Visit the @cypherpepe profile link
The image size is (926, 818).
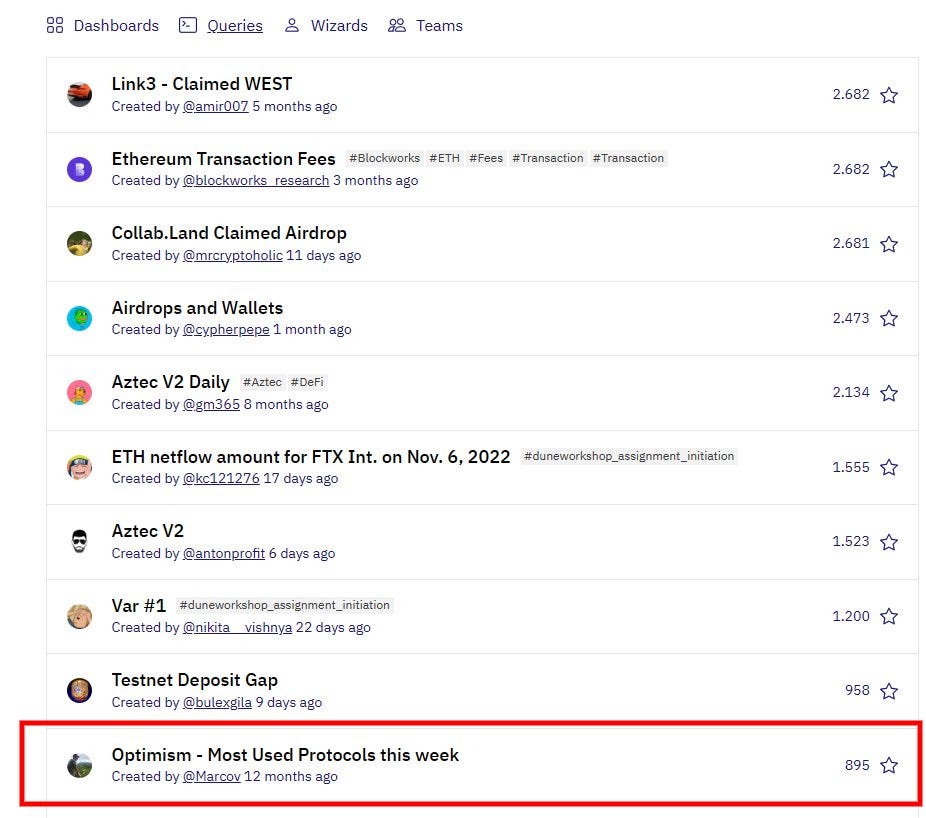(x=226, y=329)
